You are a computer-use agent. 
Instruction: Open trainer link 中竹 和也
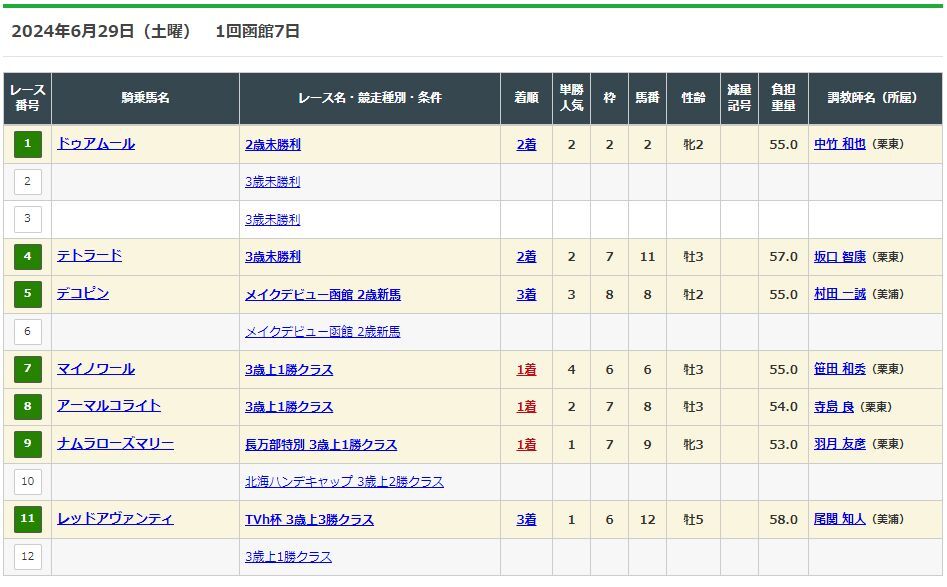coord(840,144)
